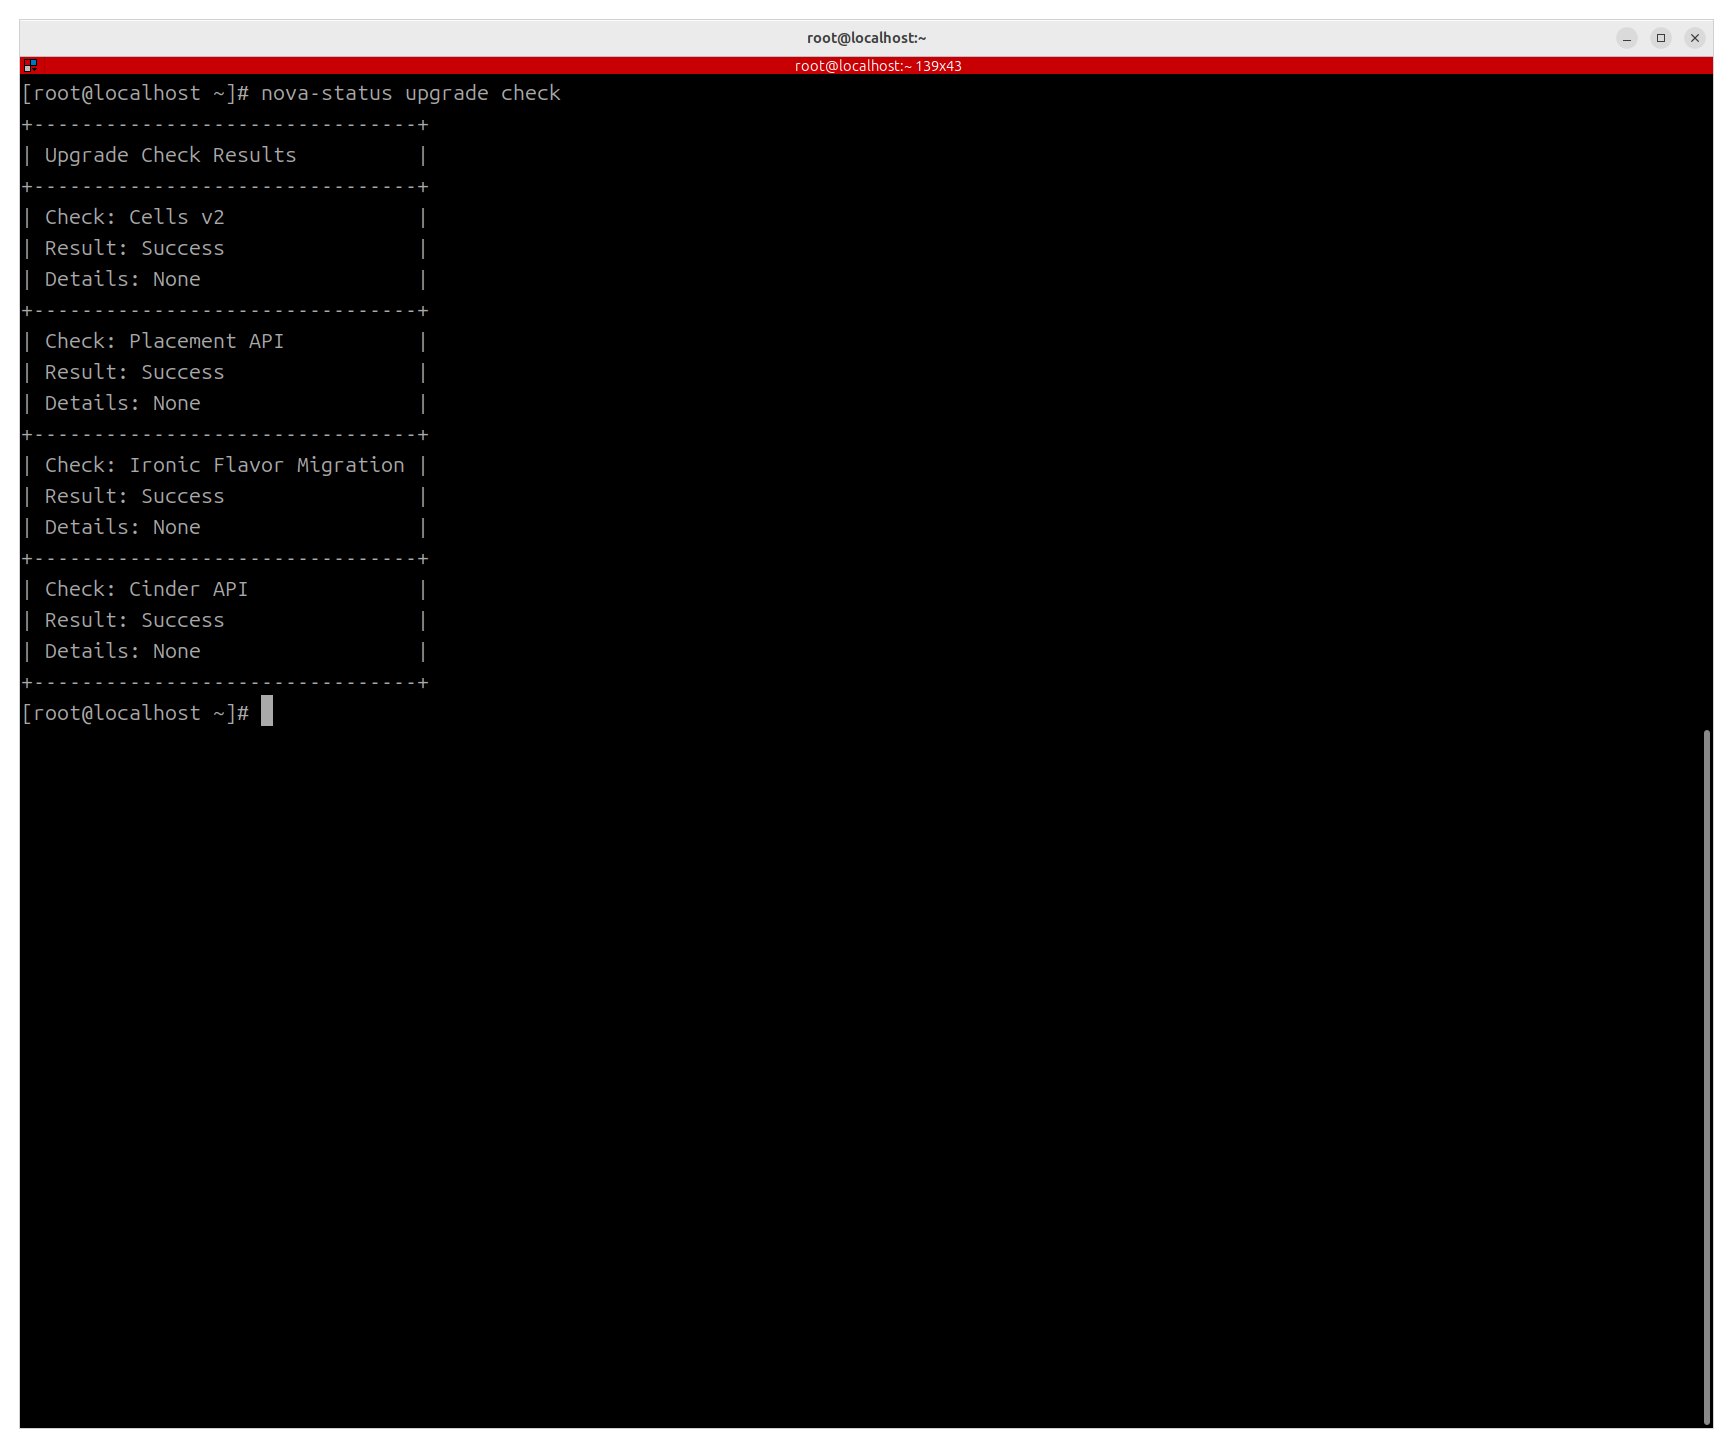Click 'Check: Ironic Flavor Migration' line
Screen dimensions: 1733x1448
point(225,465)
